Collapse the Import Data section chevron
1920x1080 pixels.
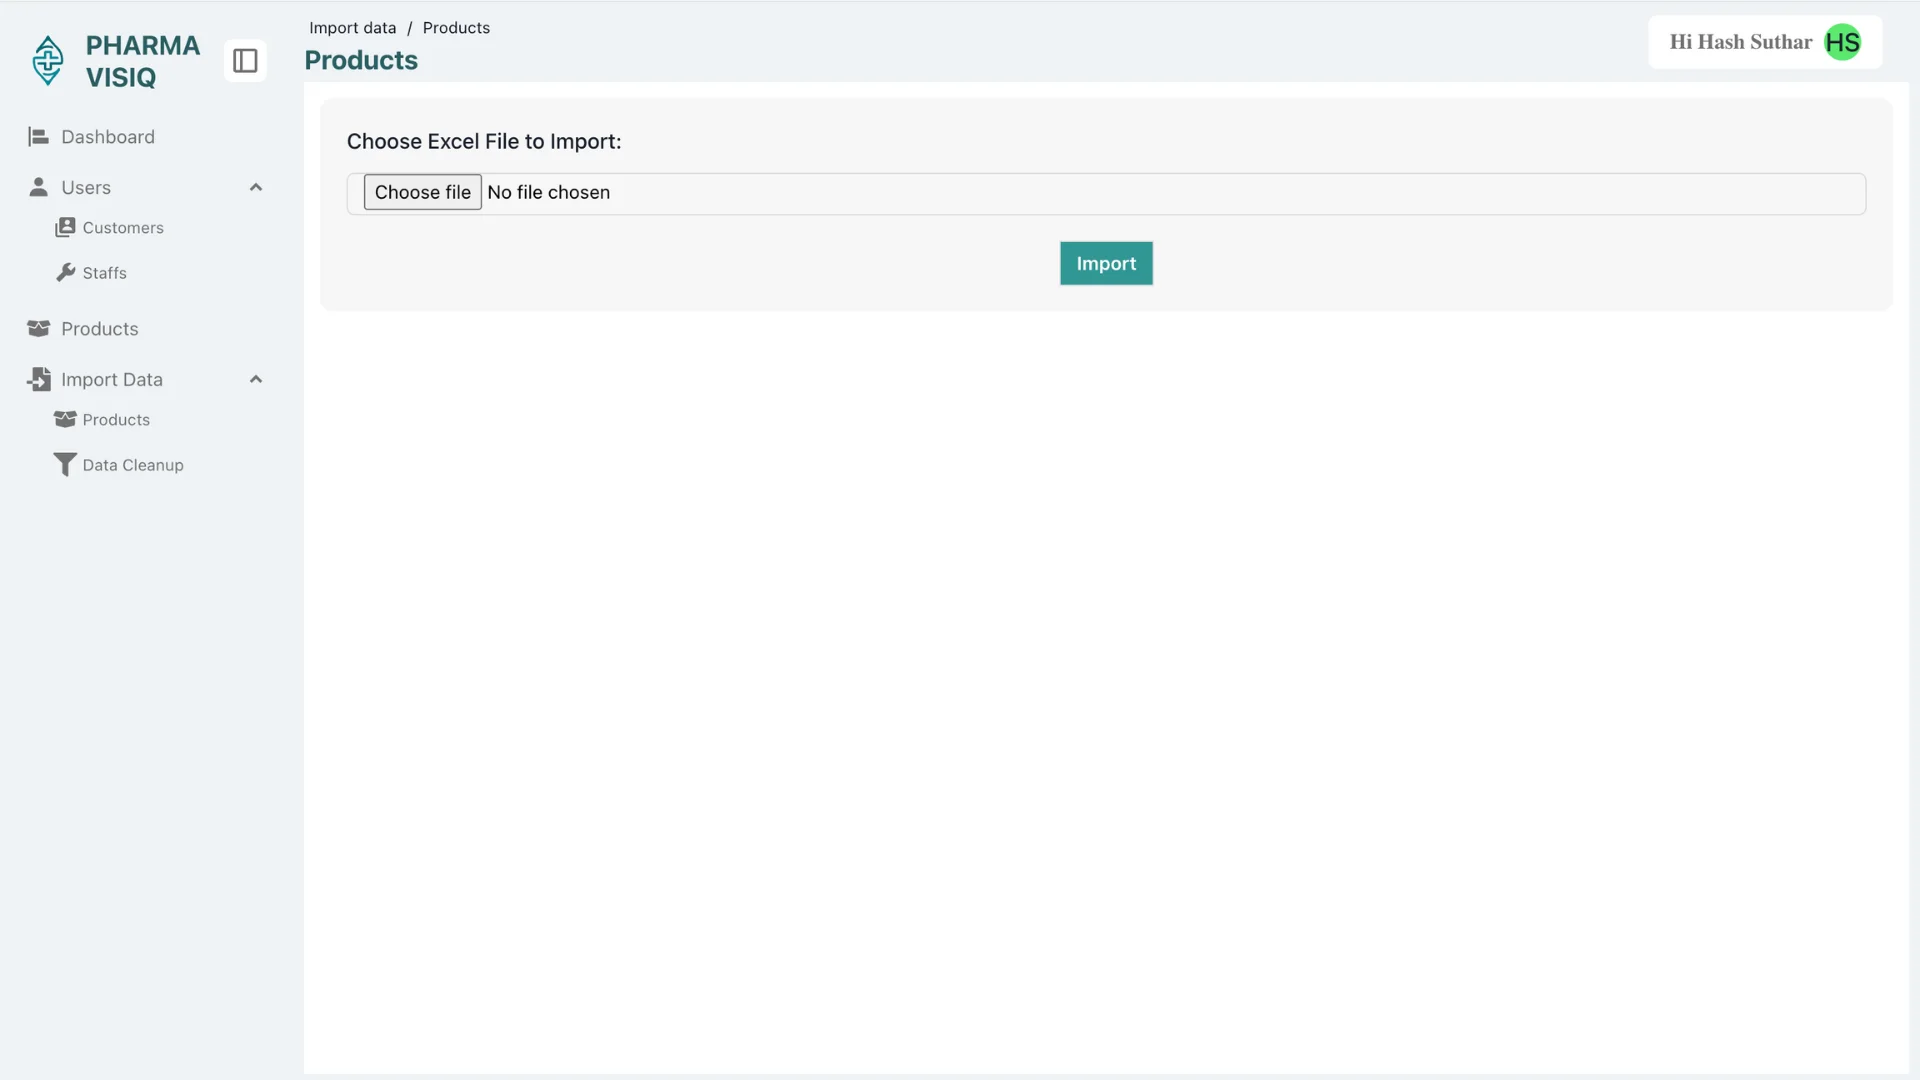pos(256,379)
